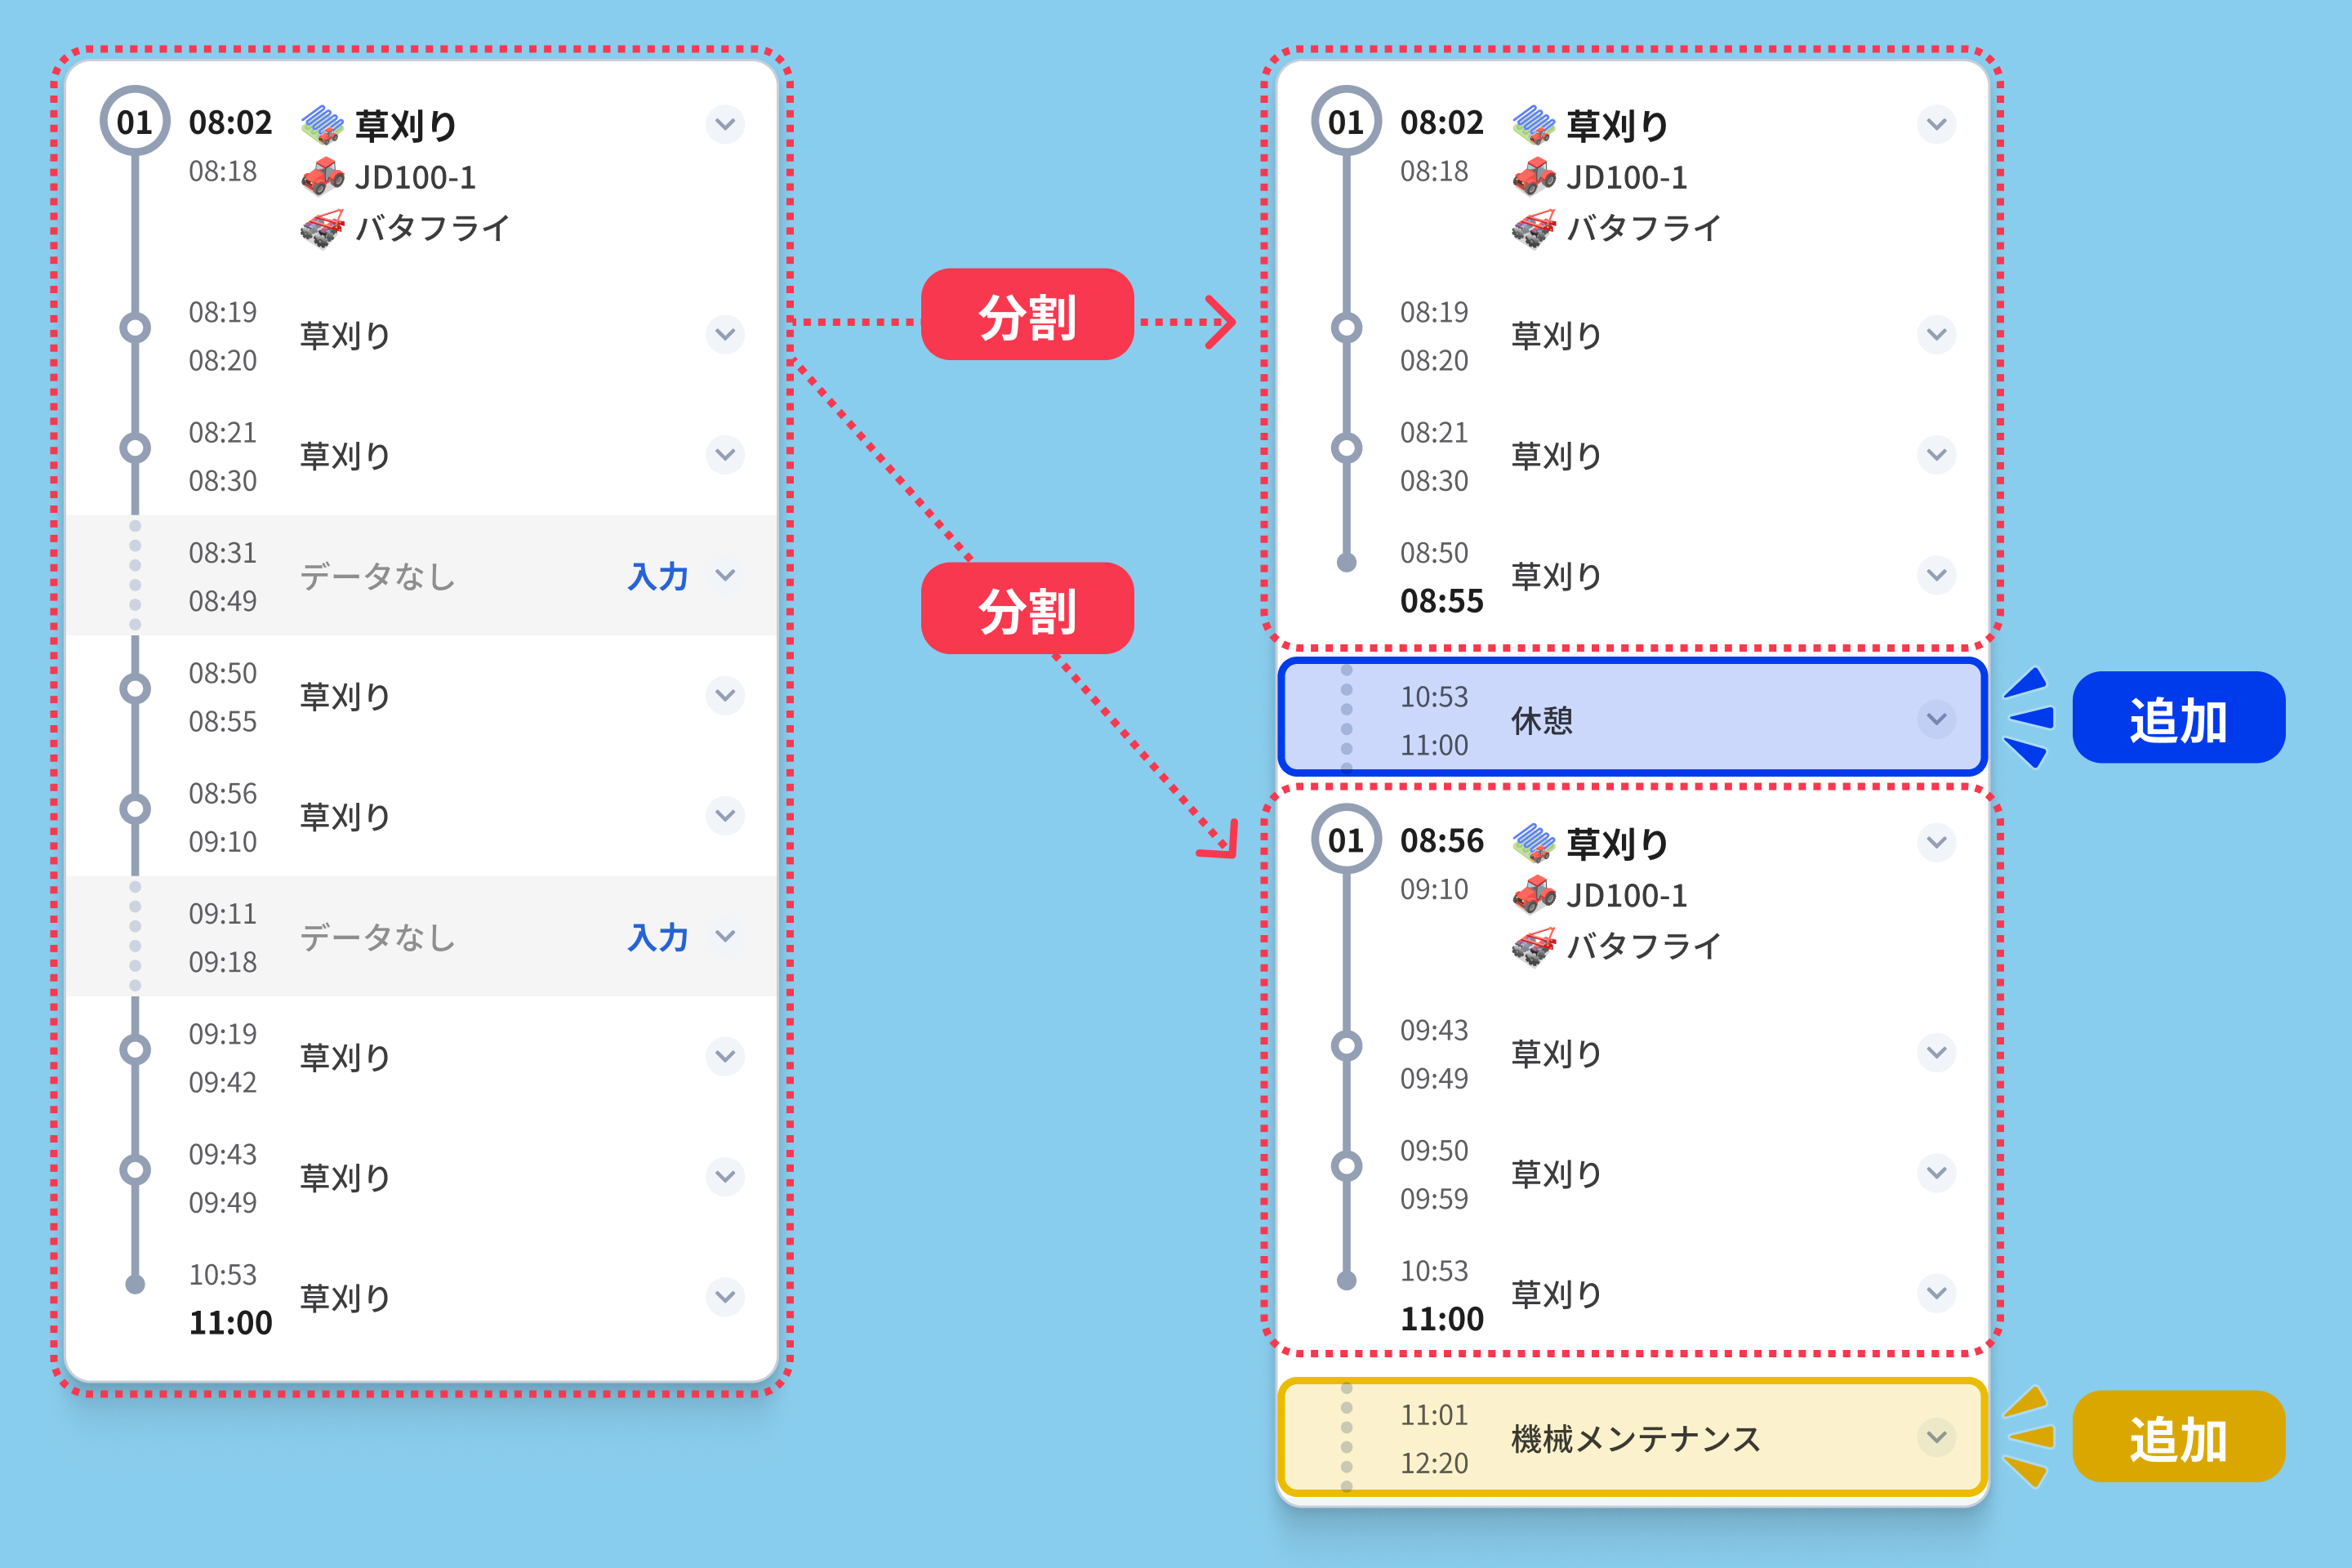
Task: Expand the 09:19–09:42 草刈り row
Action: tap(725, 1056)
